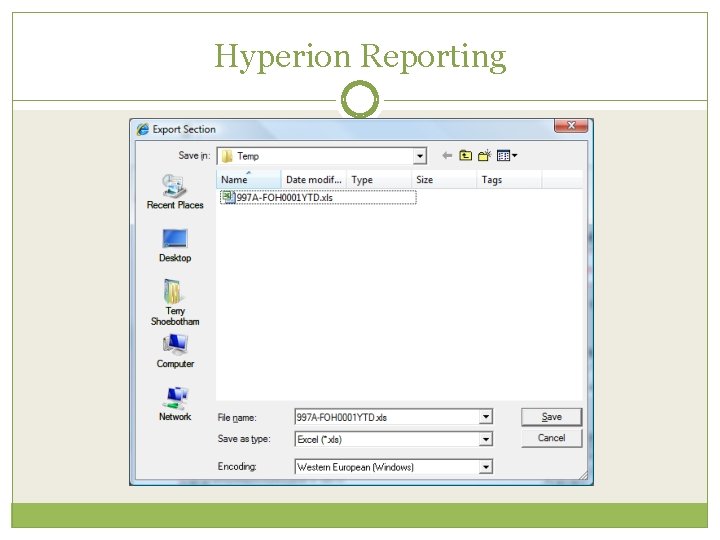The width and height of the screenshot is (720, 540).
Task: Expand the File name dropdown arrow
Action: coord(486,417)
